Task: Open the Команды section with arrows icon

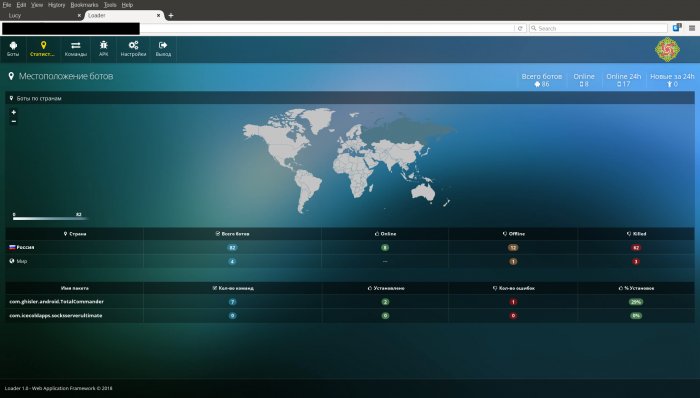Action: point(75,49)
